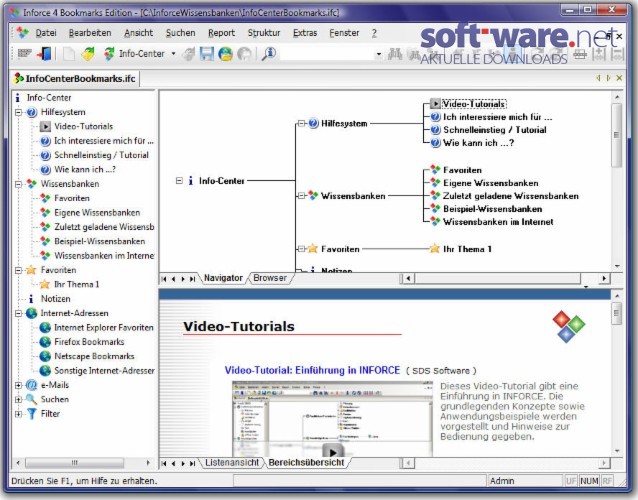Select Schnelleinstieg / Tutorial in left tree
This screenshot has height=500, width=638.
point(101,155)
